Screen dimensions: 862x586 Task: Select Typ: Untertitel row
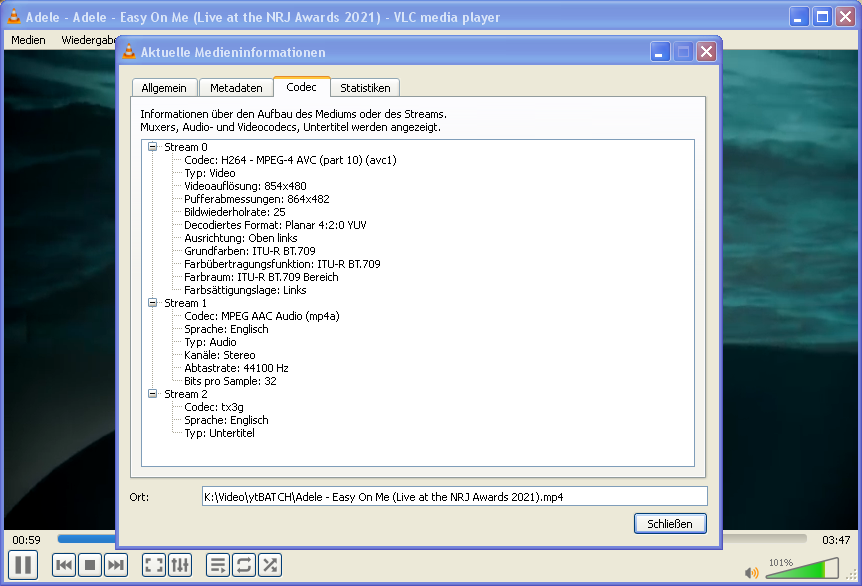point(219,433)
